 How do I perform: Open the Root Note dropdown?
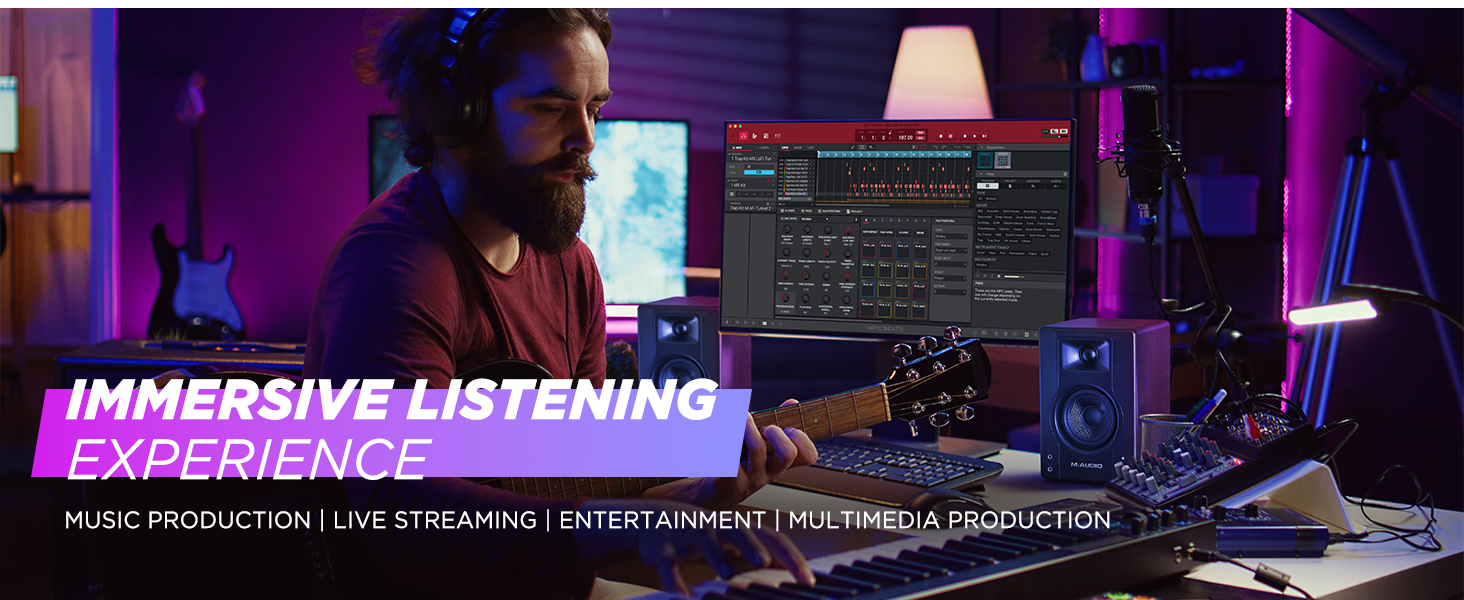coord(949,262)
